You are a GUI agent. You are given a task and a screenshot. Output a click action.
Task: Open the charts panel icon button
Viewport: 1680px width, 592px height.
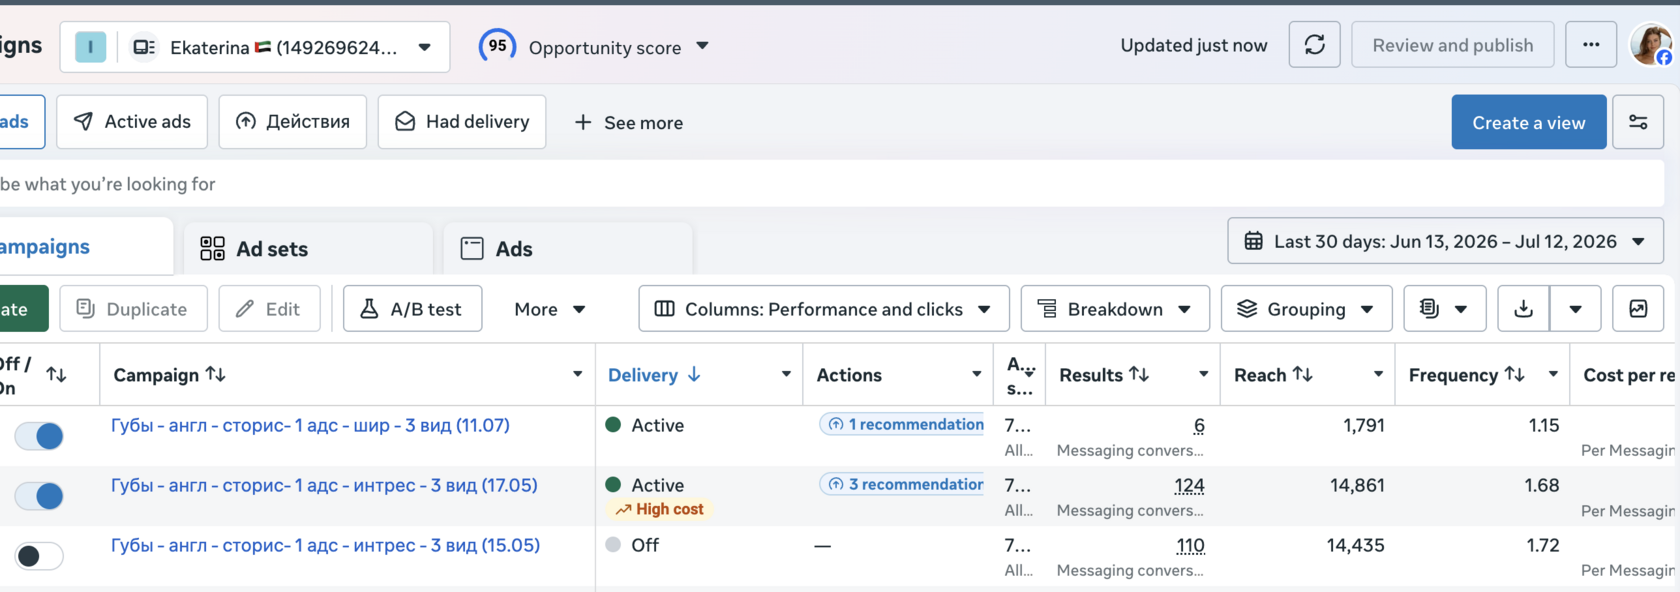point(1638,309)
